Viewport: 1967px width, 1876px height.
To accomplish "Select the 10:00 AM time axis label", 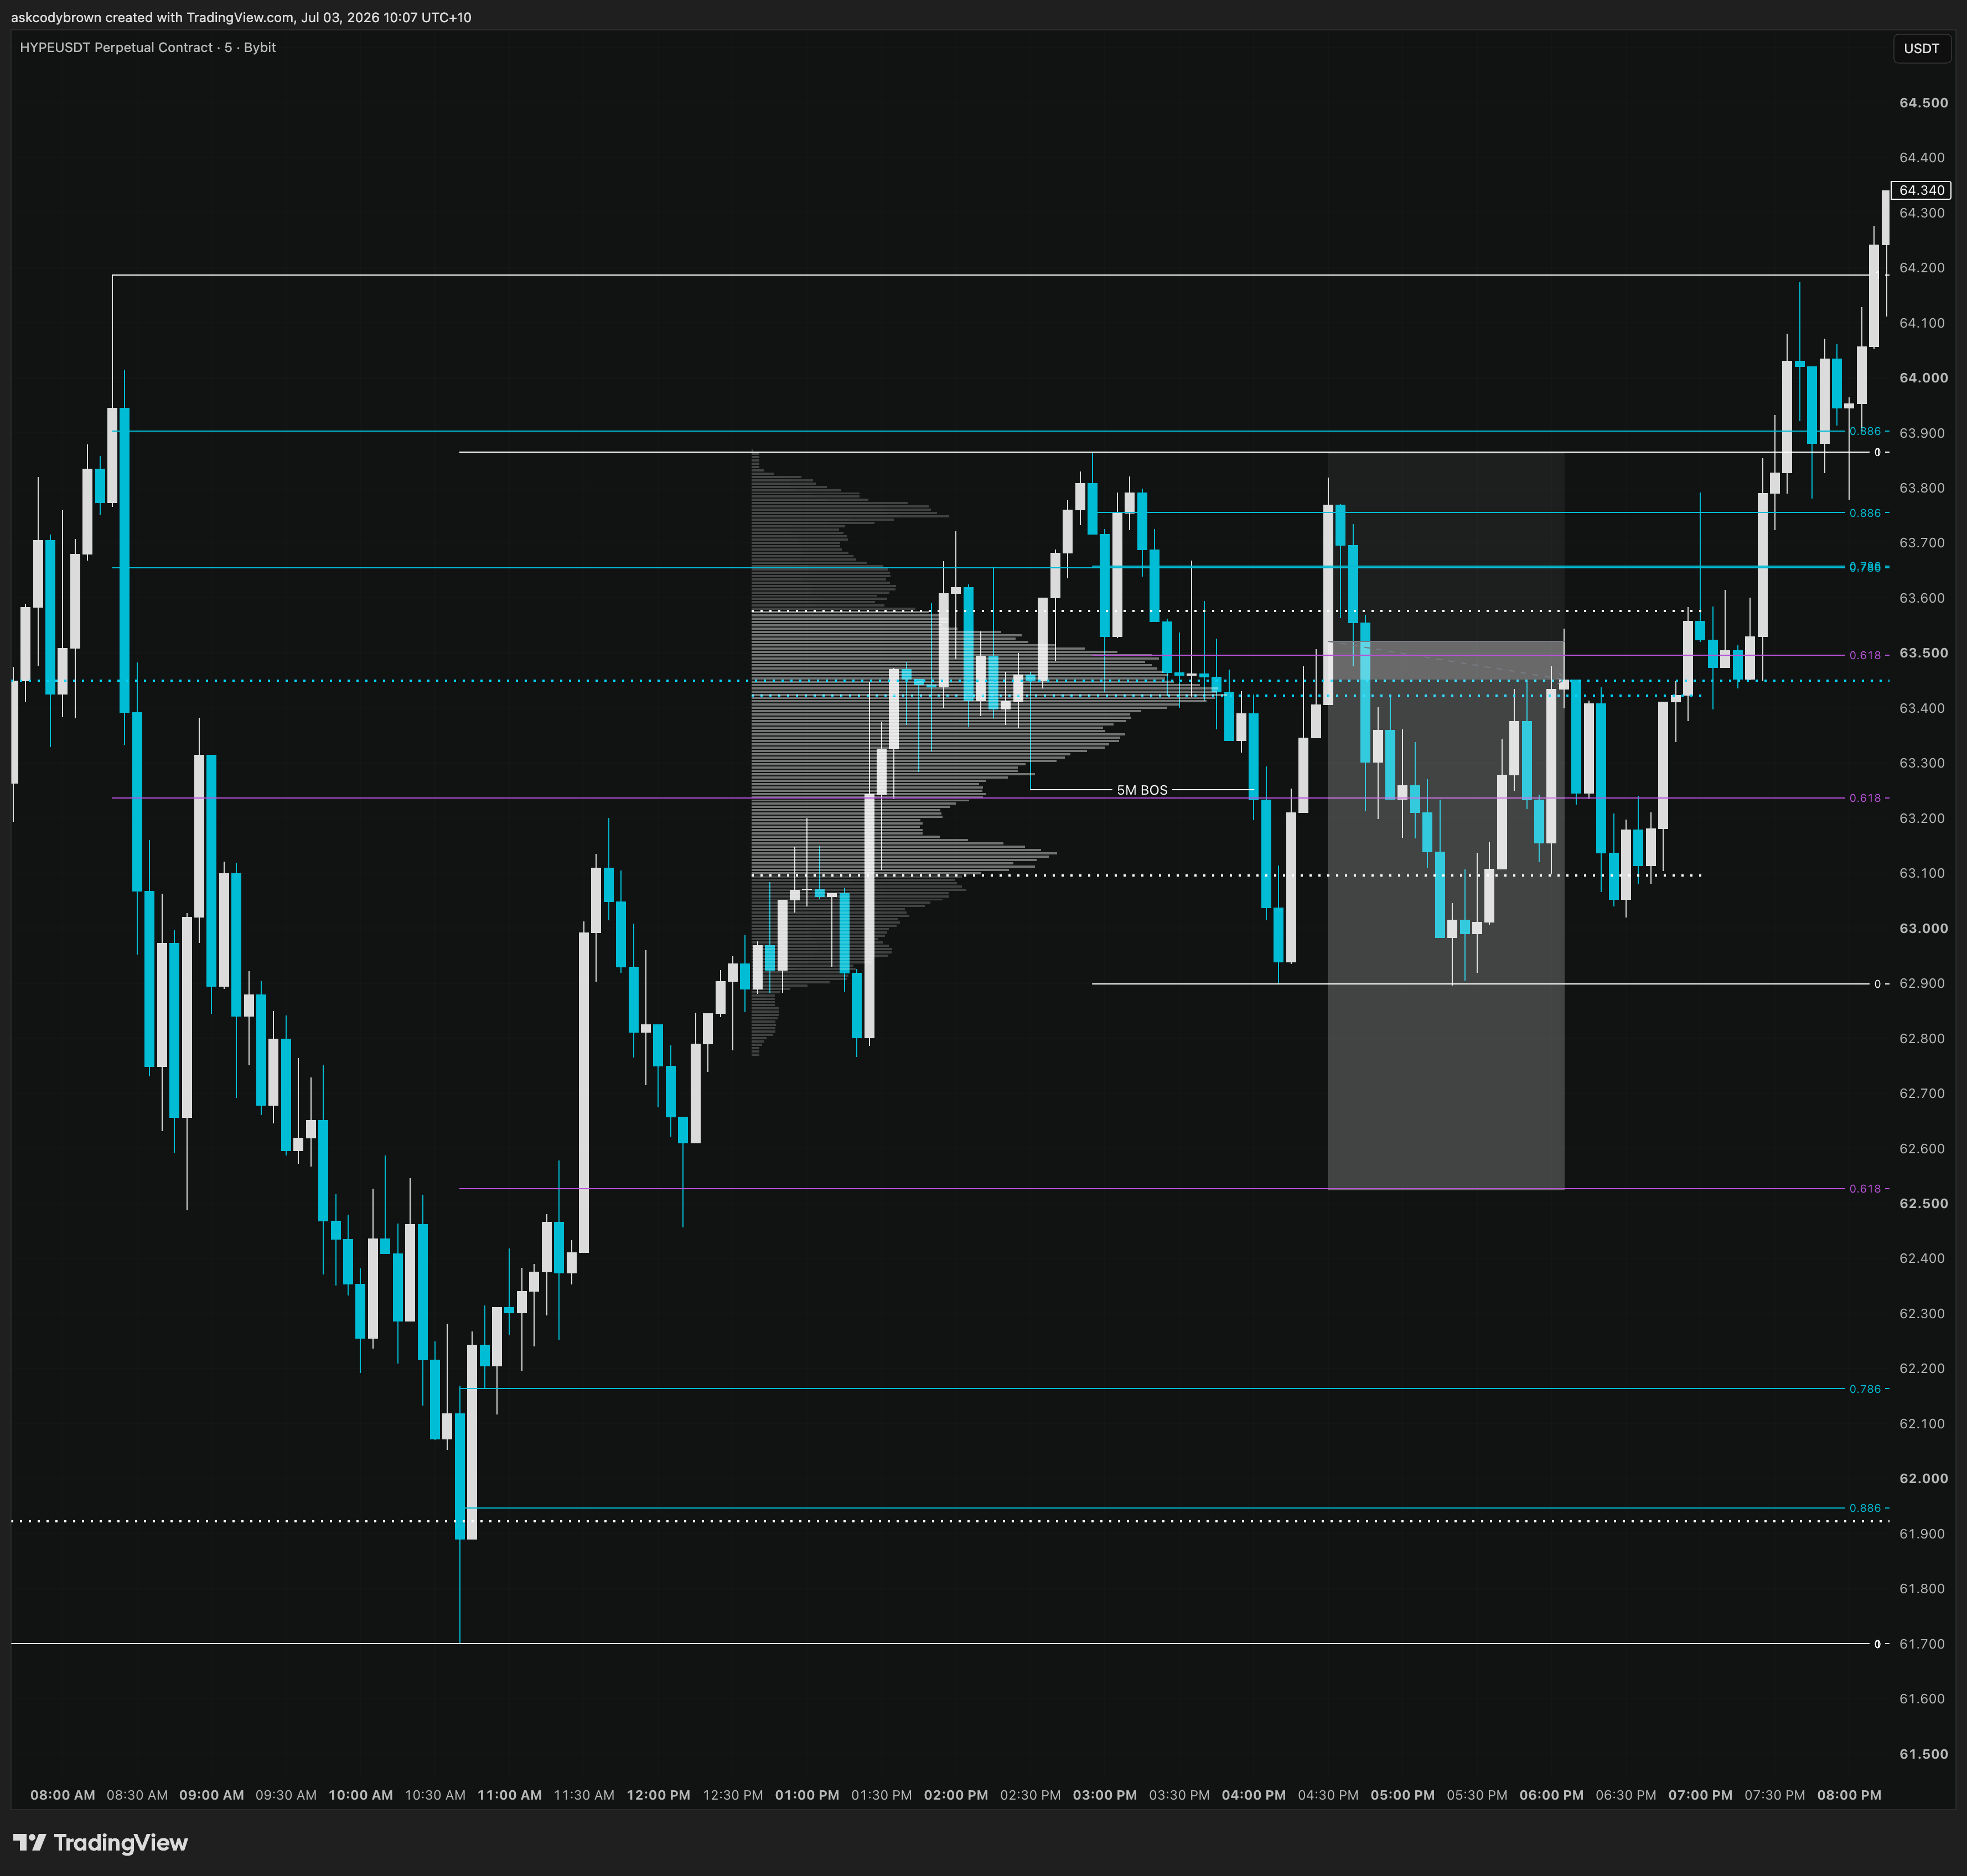I will coord(361,1795).
